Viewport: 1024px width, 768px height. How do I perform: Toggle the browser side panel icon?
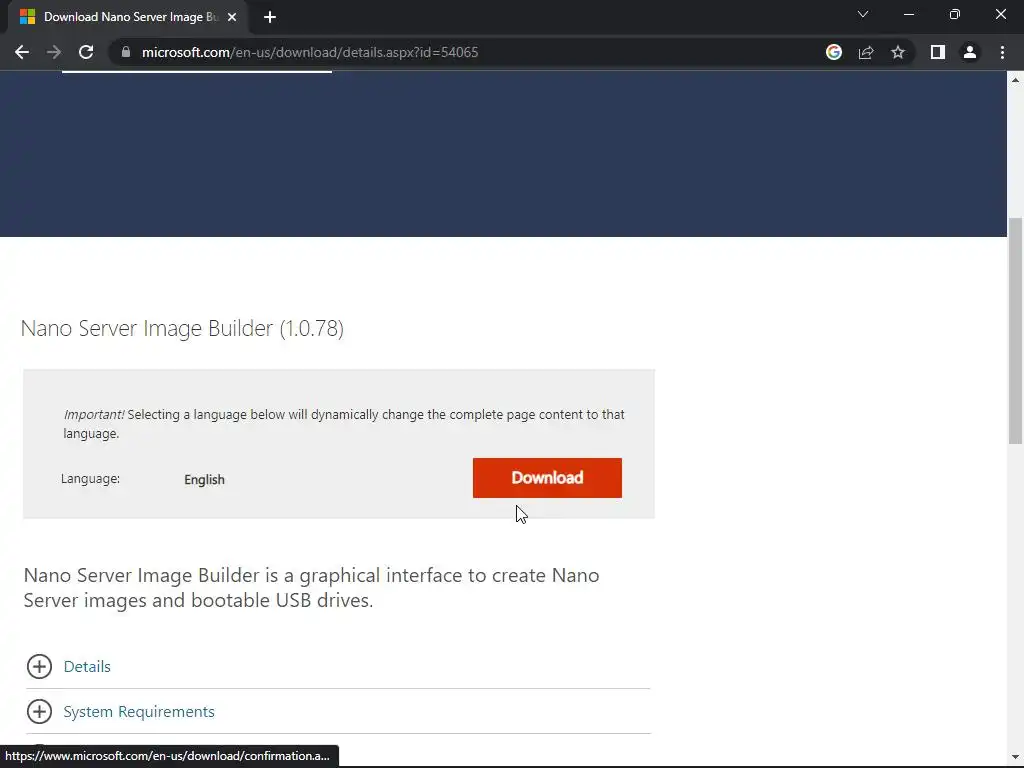(x=938, y=52)
